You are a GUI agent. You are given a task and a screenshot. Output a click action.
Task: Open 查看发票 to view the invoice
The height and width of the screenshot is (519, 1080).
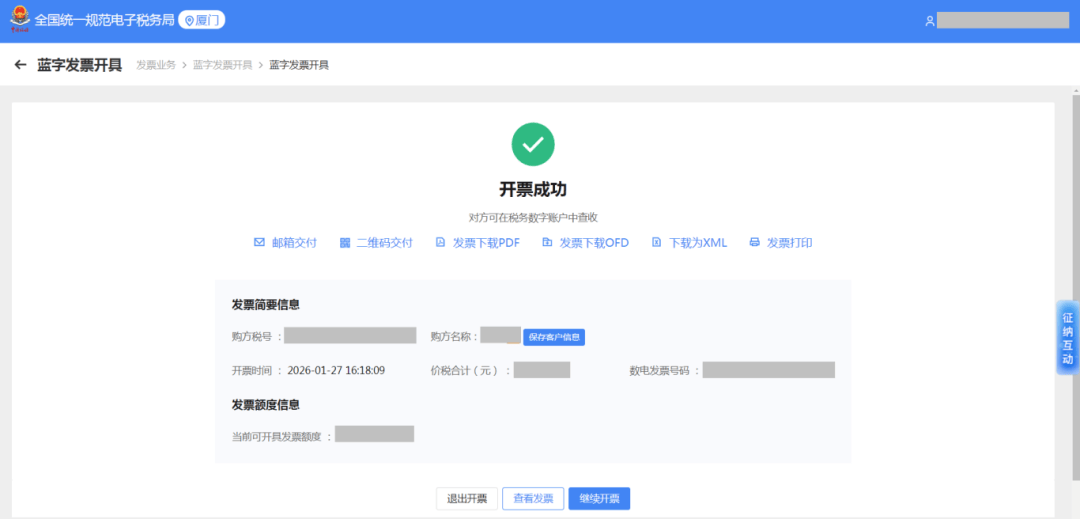click(x=533, y=499)
